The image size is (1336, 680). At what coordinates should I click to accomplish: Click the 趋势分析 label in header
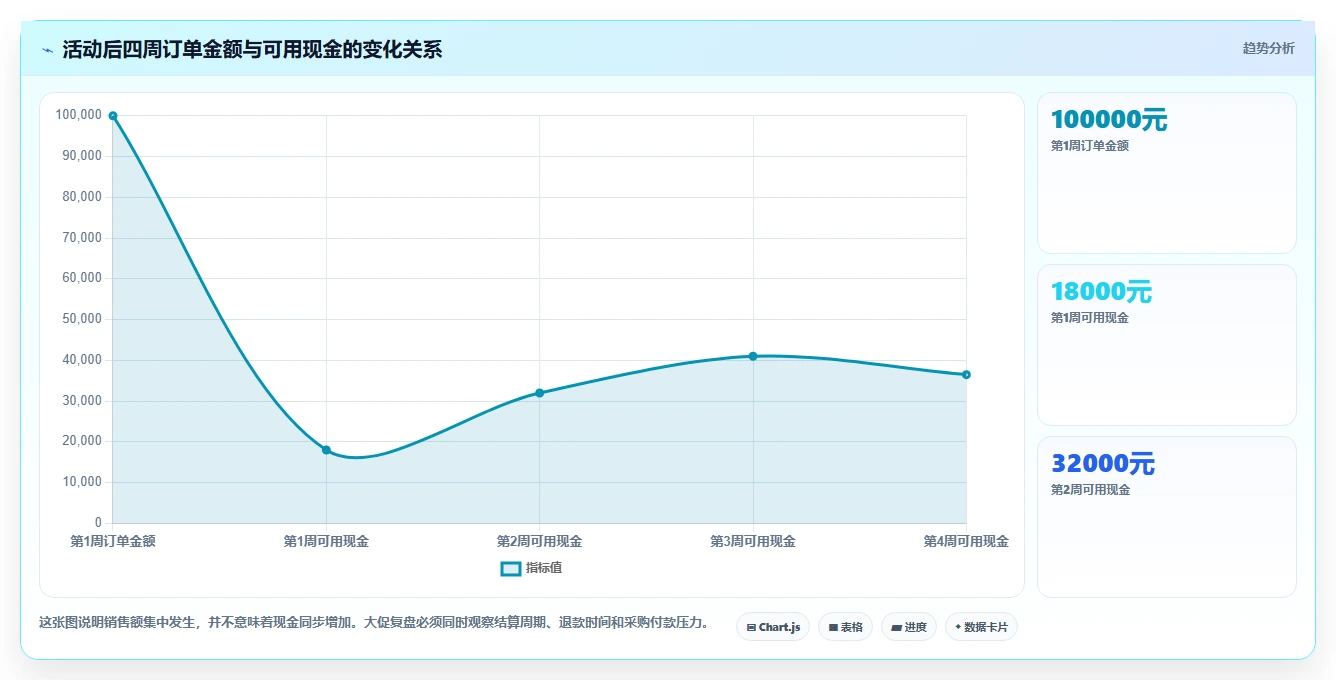tap(1268, 48)
